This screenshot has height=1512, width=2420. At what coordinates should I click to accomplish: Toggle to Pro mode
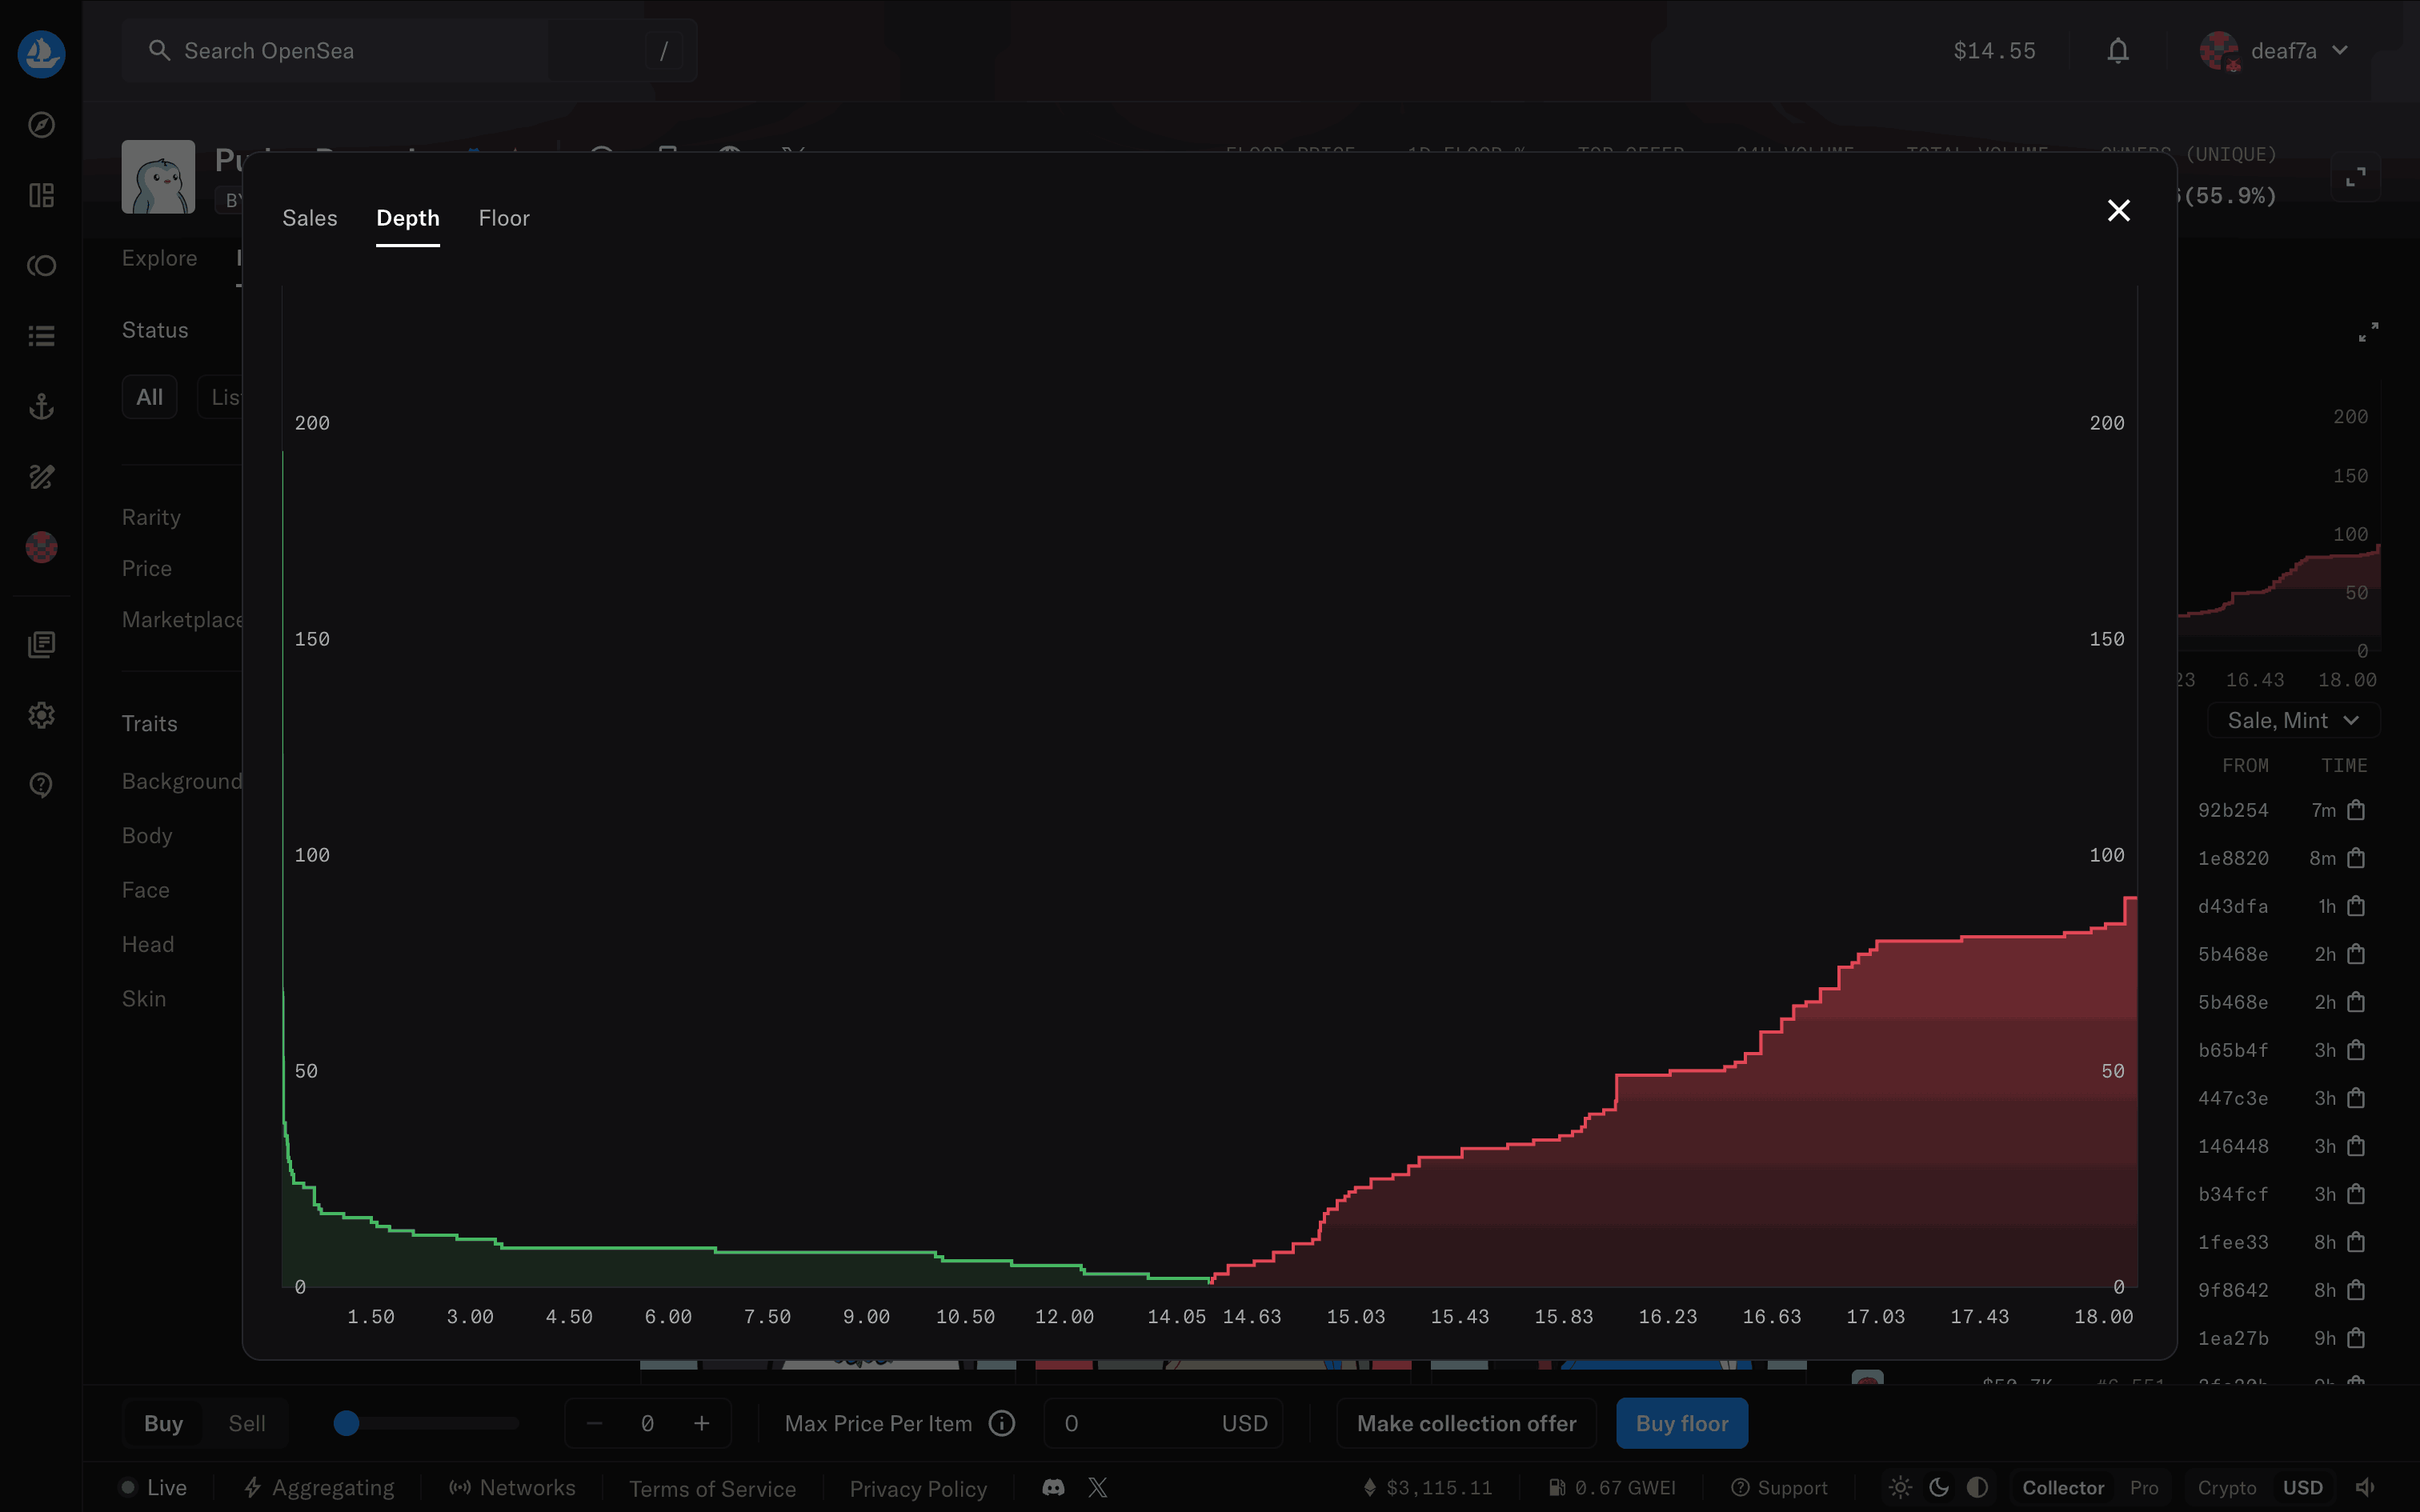point(2143,1487)
